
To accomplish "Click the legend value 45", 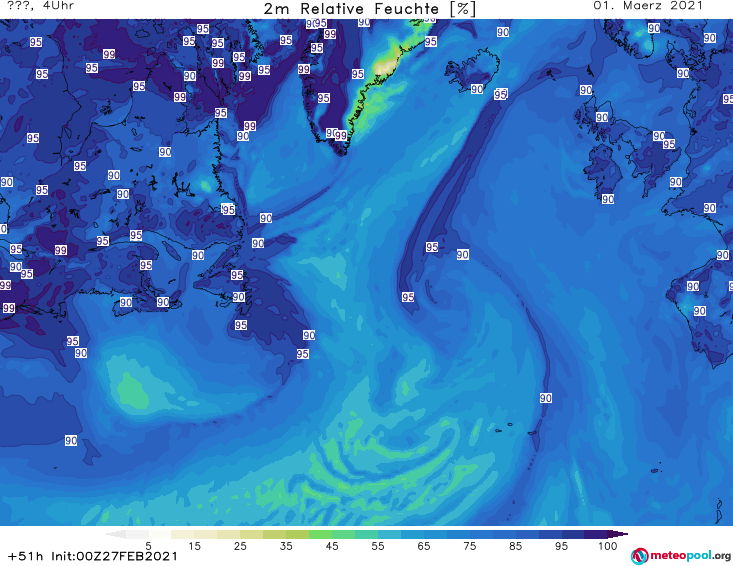I will [332, 546].
